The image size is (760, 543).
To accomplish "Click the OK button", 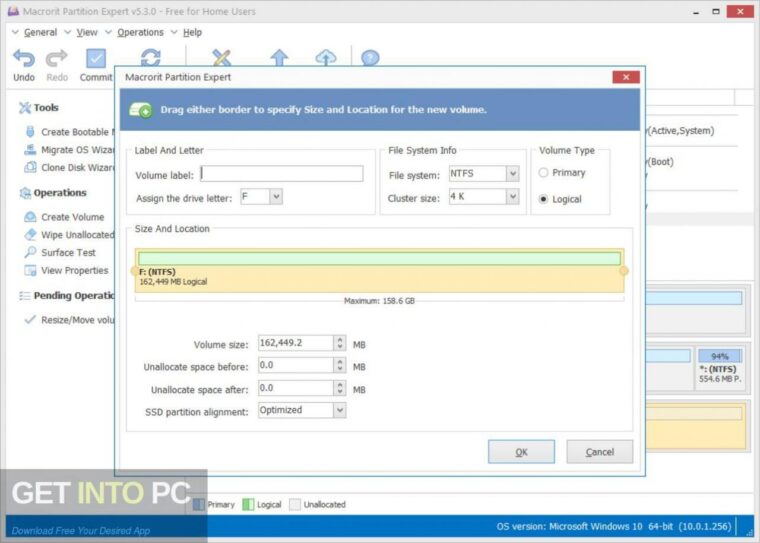I will pyautogui.click(x=522, y=452).
